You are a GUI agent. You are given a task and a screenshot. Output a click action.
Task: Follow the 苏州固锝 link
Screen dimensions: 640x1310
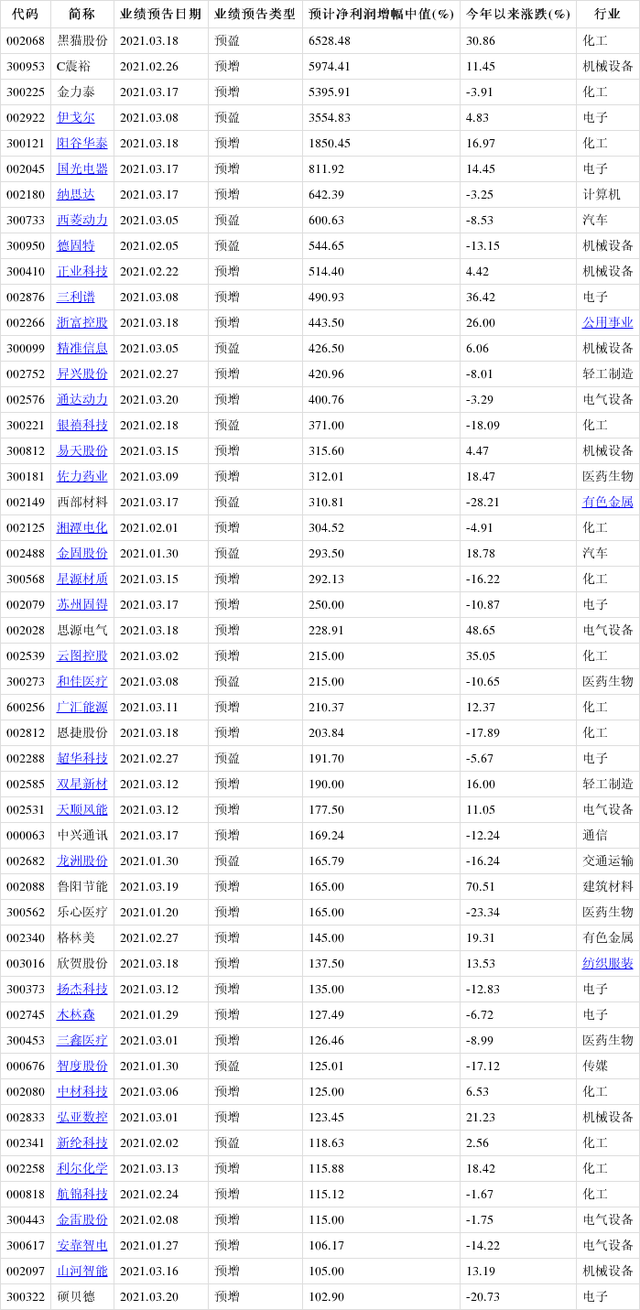point(82,605)
